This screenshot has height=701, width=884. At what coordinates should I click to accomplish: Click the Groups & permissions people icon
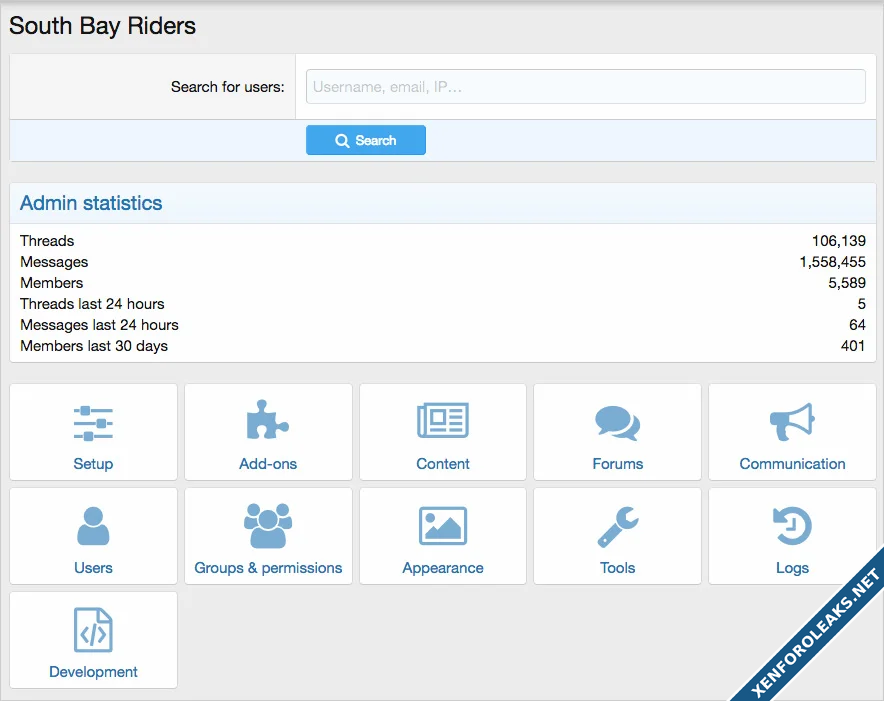(268, 526)
